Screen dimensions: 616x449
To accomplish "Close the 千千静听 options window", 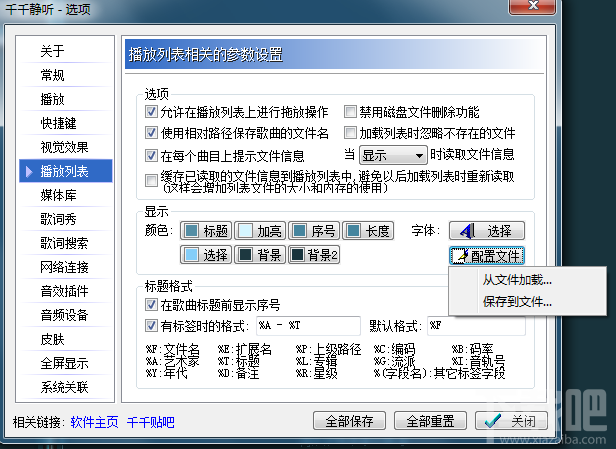I will pos(532,6).
